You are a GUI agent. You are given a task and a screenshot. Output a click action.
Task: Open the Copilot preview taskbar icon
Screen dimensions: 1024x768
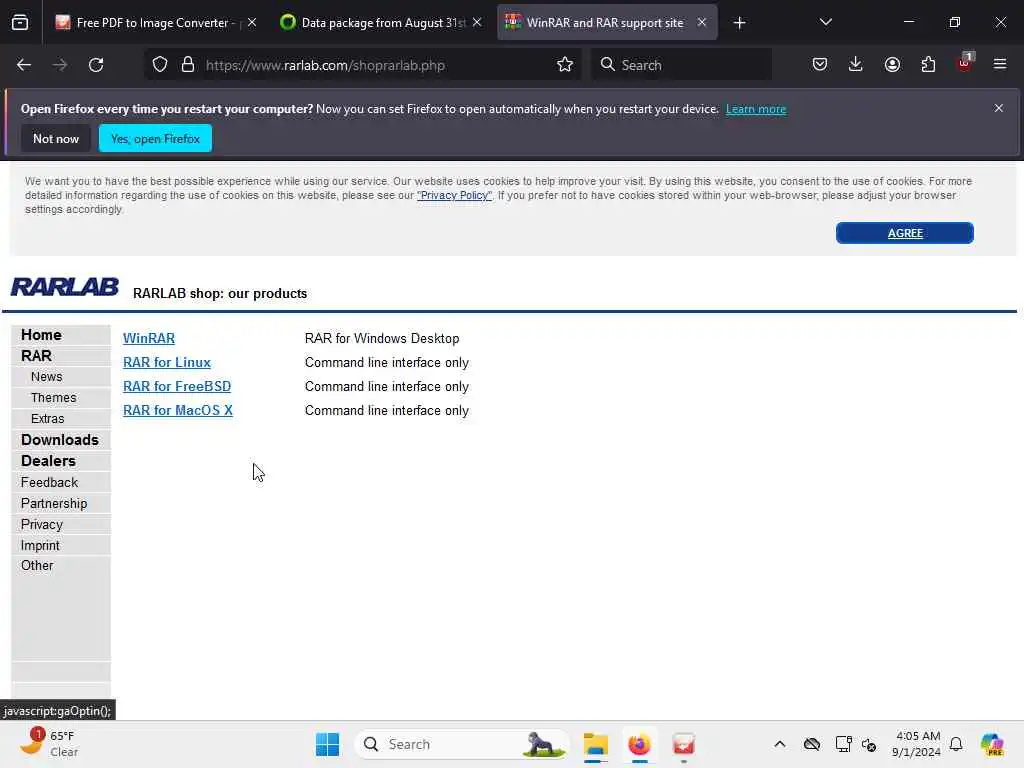[993, 744]
